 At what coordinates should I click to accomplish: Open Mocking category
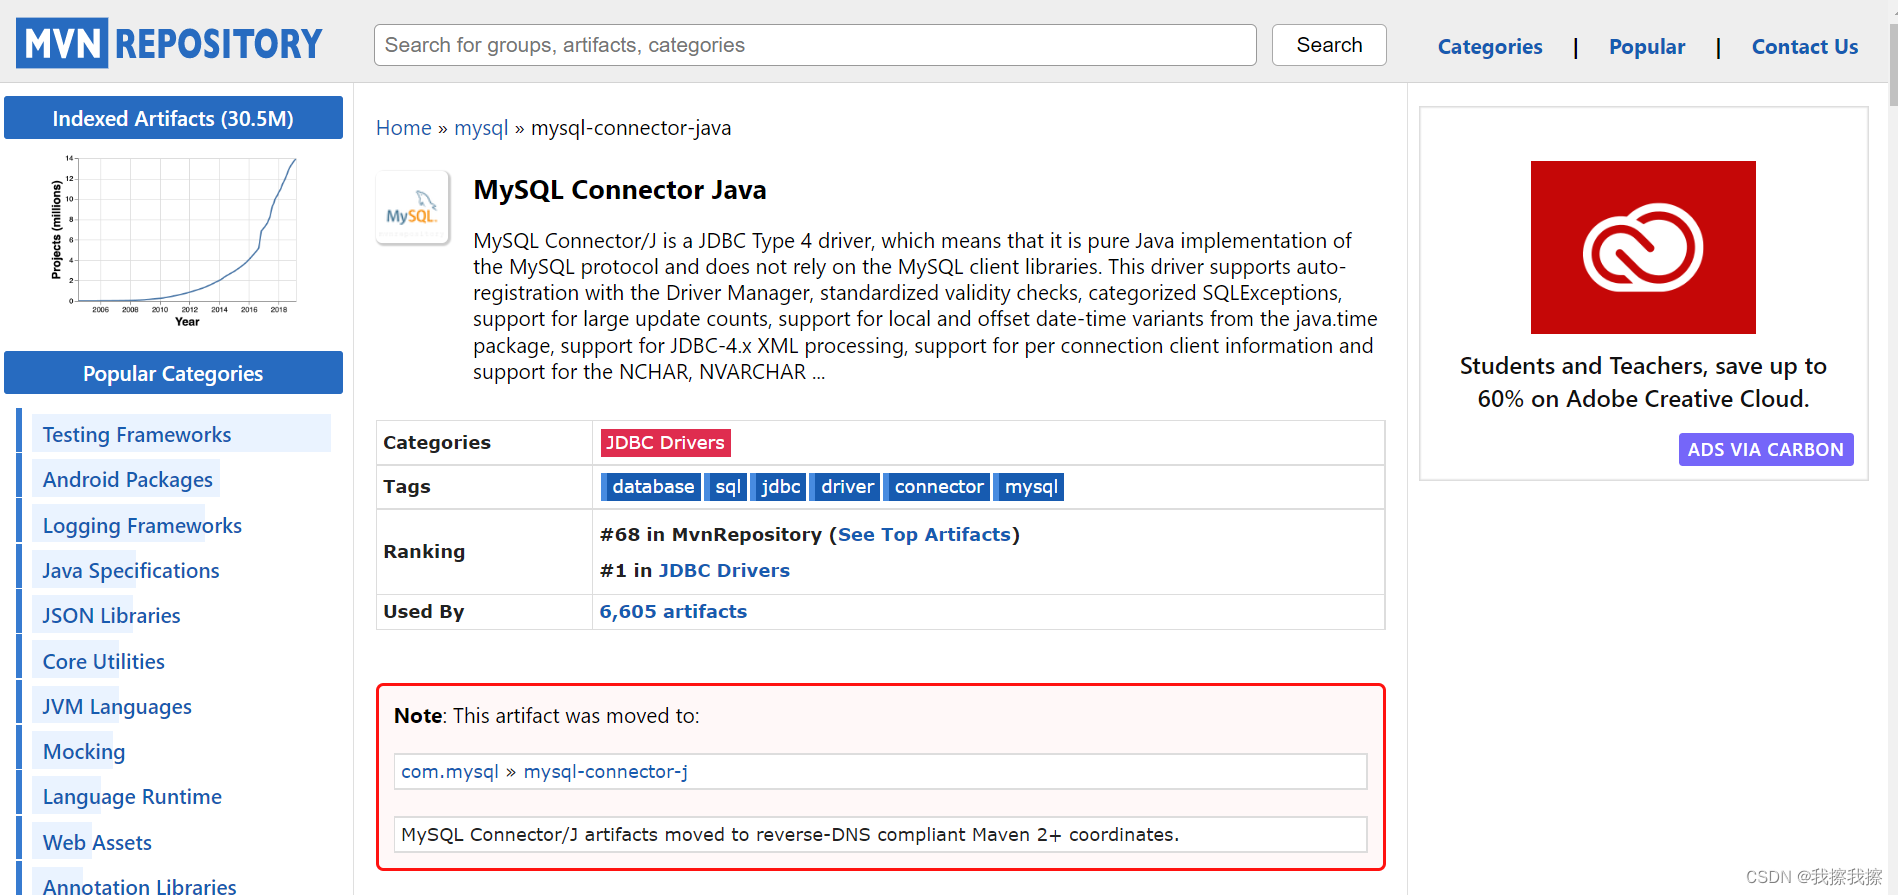(84, 752)
